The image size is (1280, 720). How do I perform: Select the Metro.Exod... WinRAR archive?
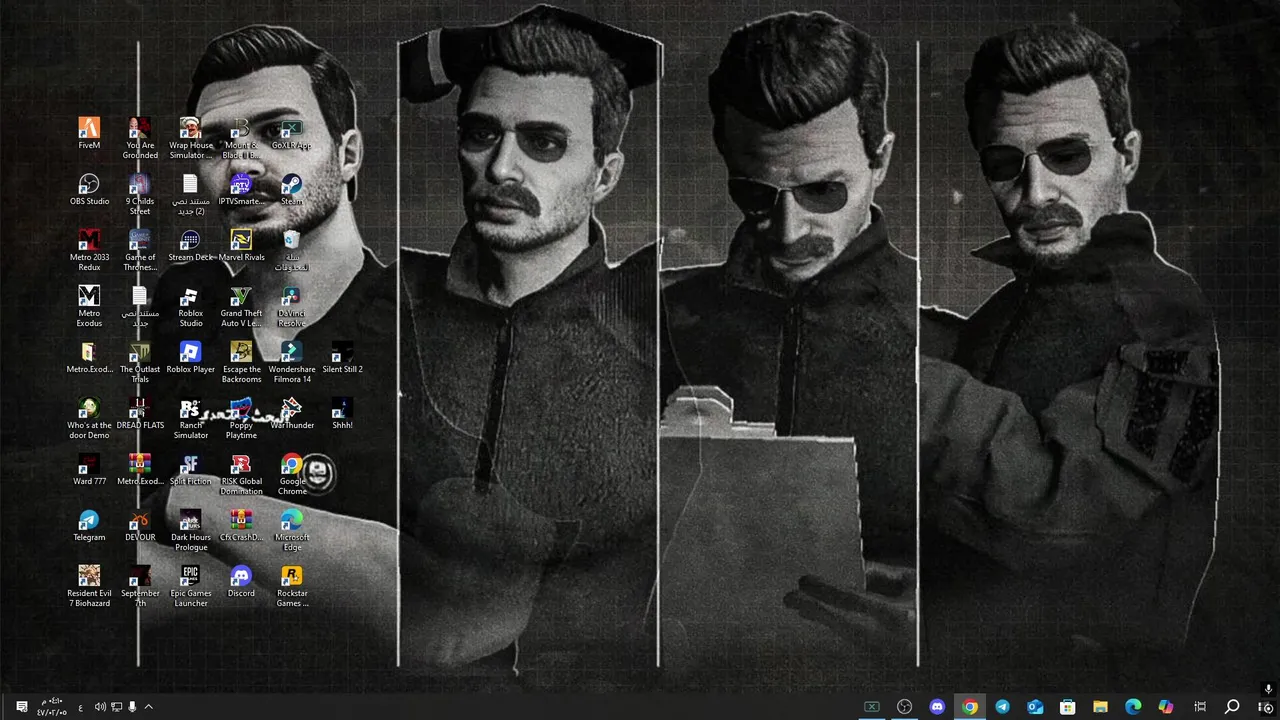(140, 470)
